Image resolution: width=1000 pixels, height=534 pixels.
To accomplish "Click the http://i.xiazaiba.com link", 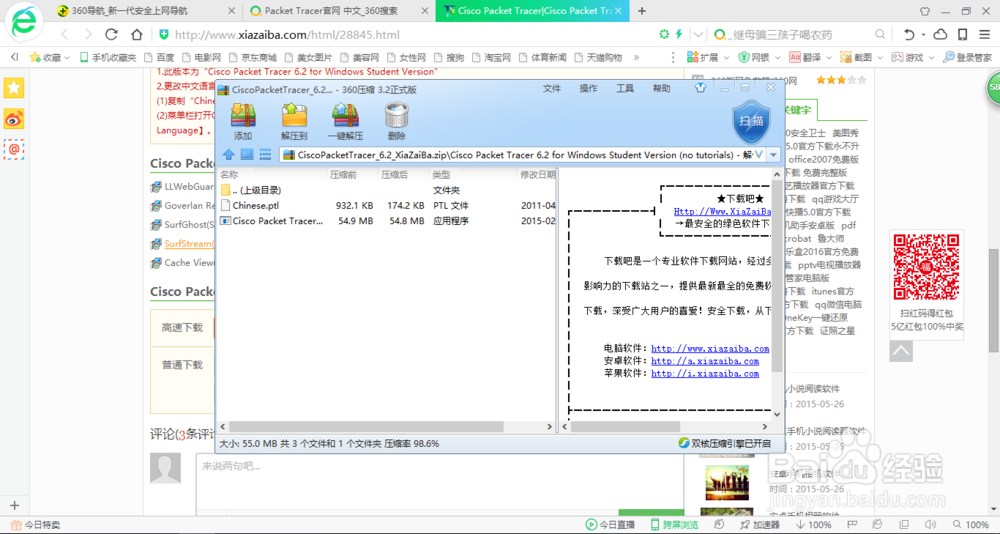I will (x=705, y=374).
